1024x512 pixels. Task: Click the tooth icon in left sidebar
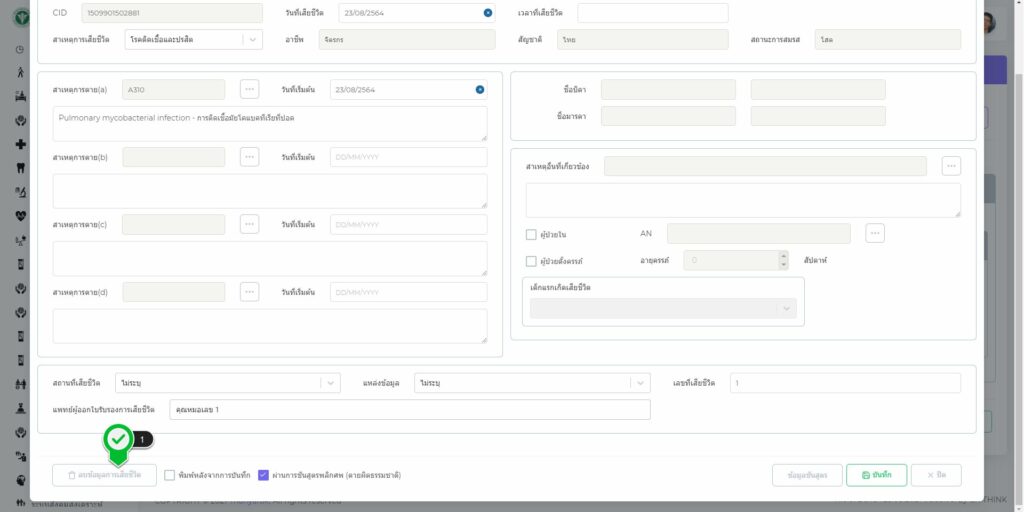pos(21,168)
